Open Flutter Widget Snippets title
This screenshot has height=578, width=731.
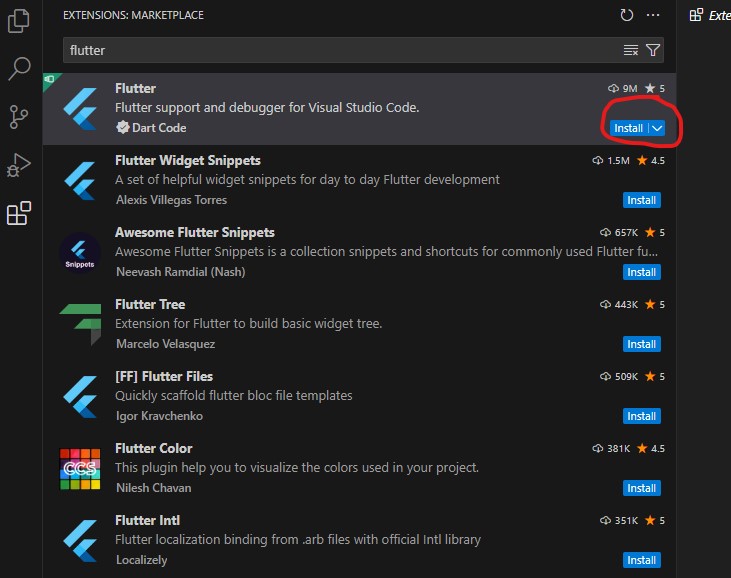188,160
